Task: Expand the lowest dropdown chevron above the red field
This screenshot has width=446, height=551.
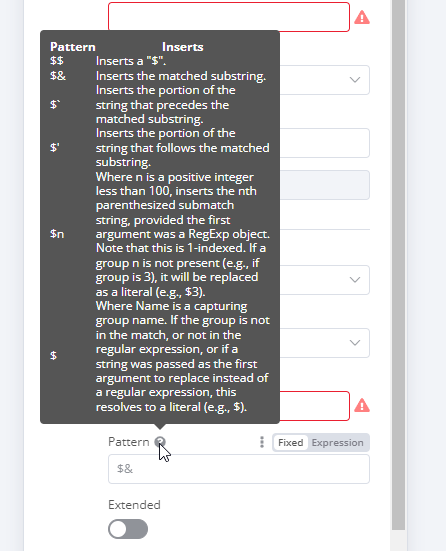Action: (x=355, y=343)
